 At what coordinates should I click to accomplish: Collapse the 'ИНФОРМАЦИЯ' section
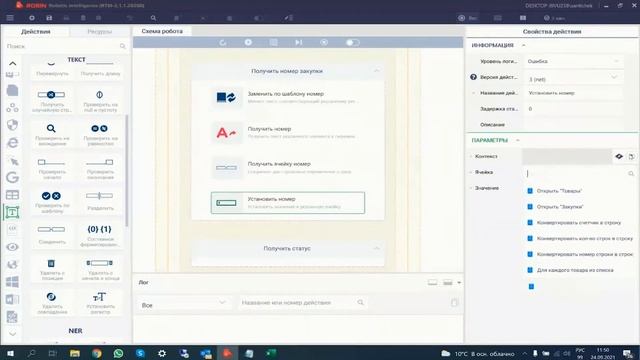click(524, 45)
